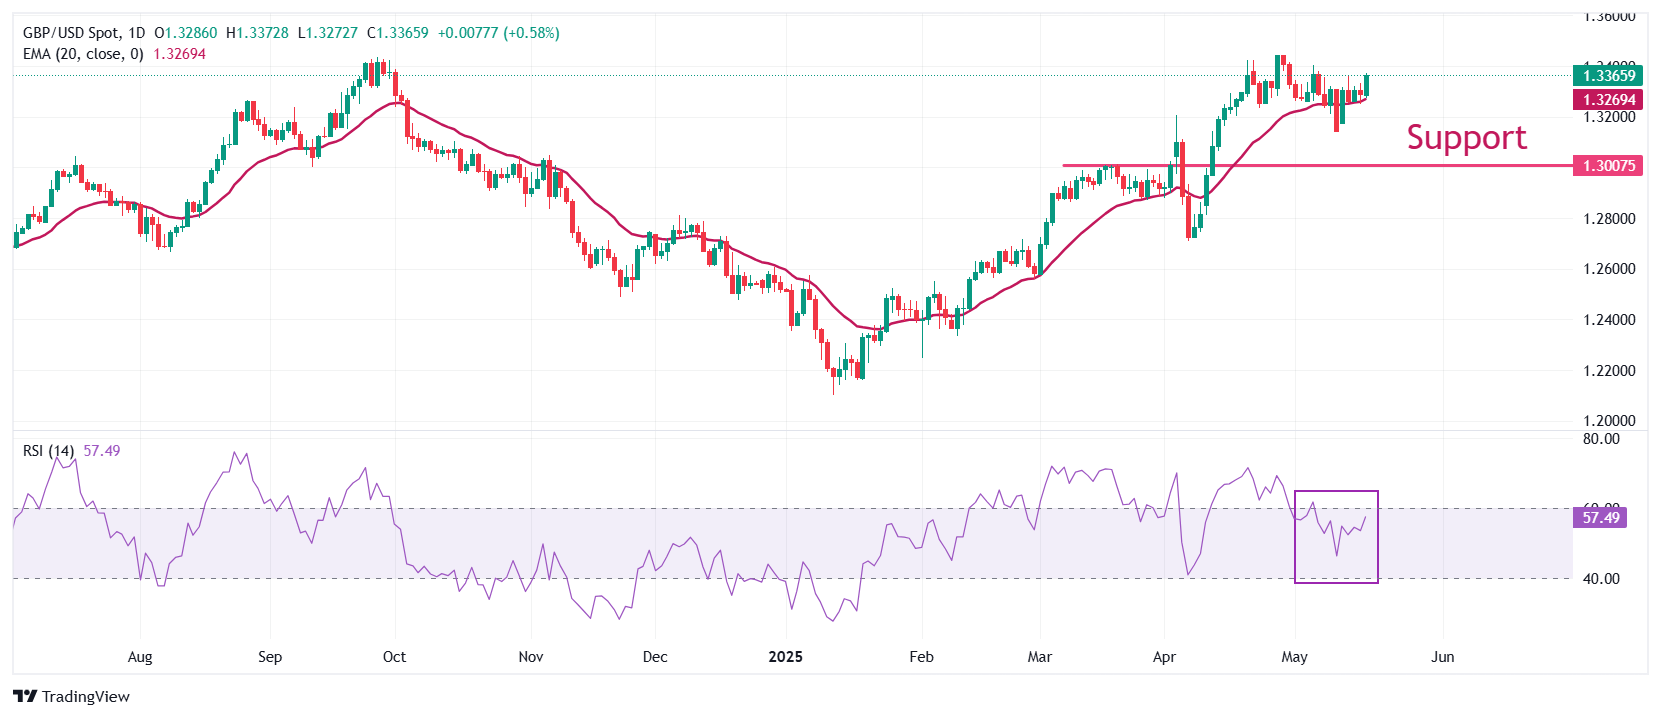Select the RSI (14) indicator legend
Viewport: 1661px width, 718px height.
click(x=48, y=451)
